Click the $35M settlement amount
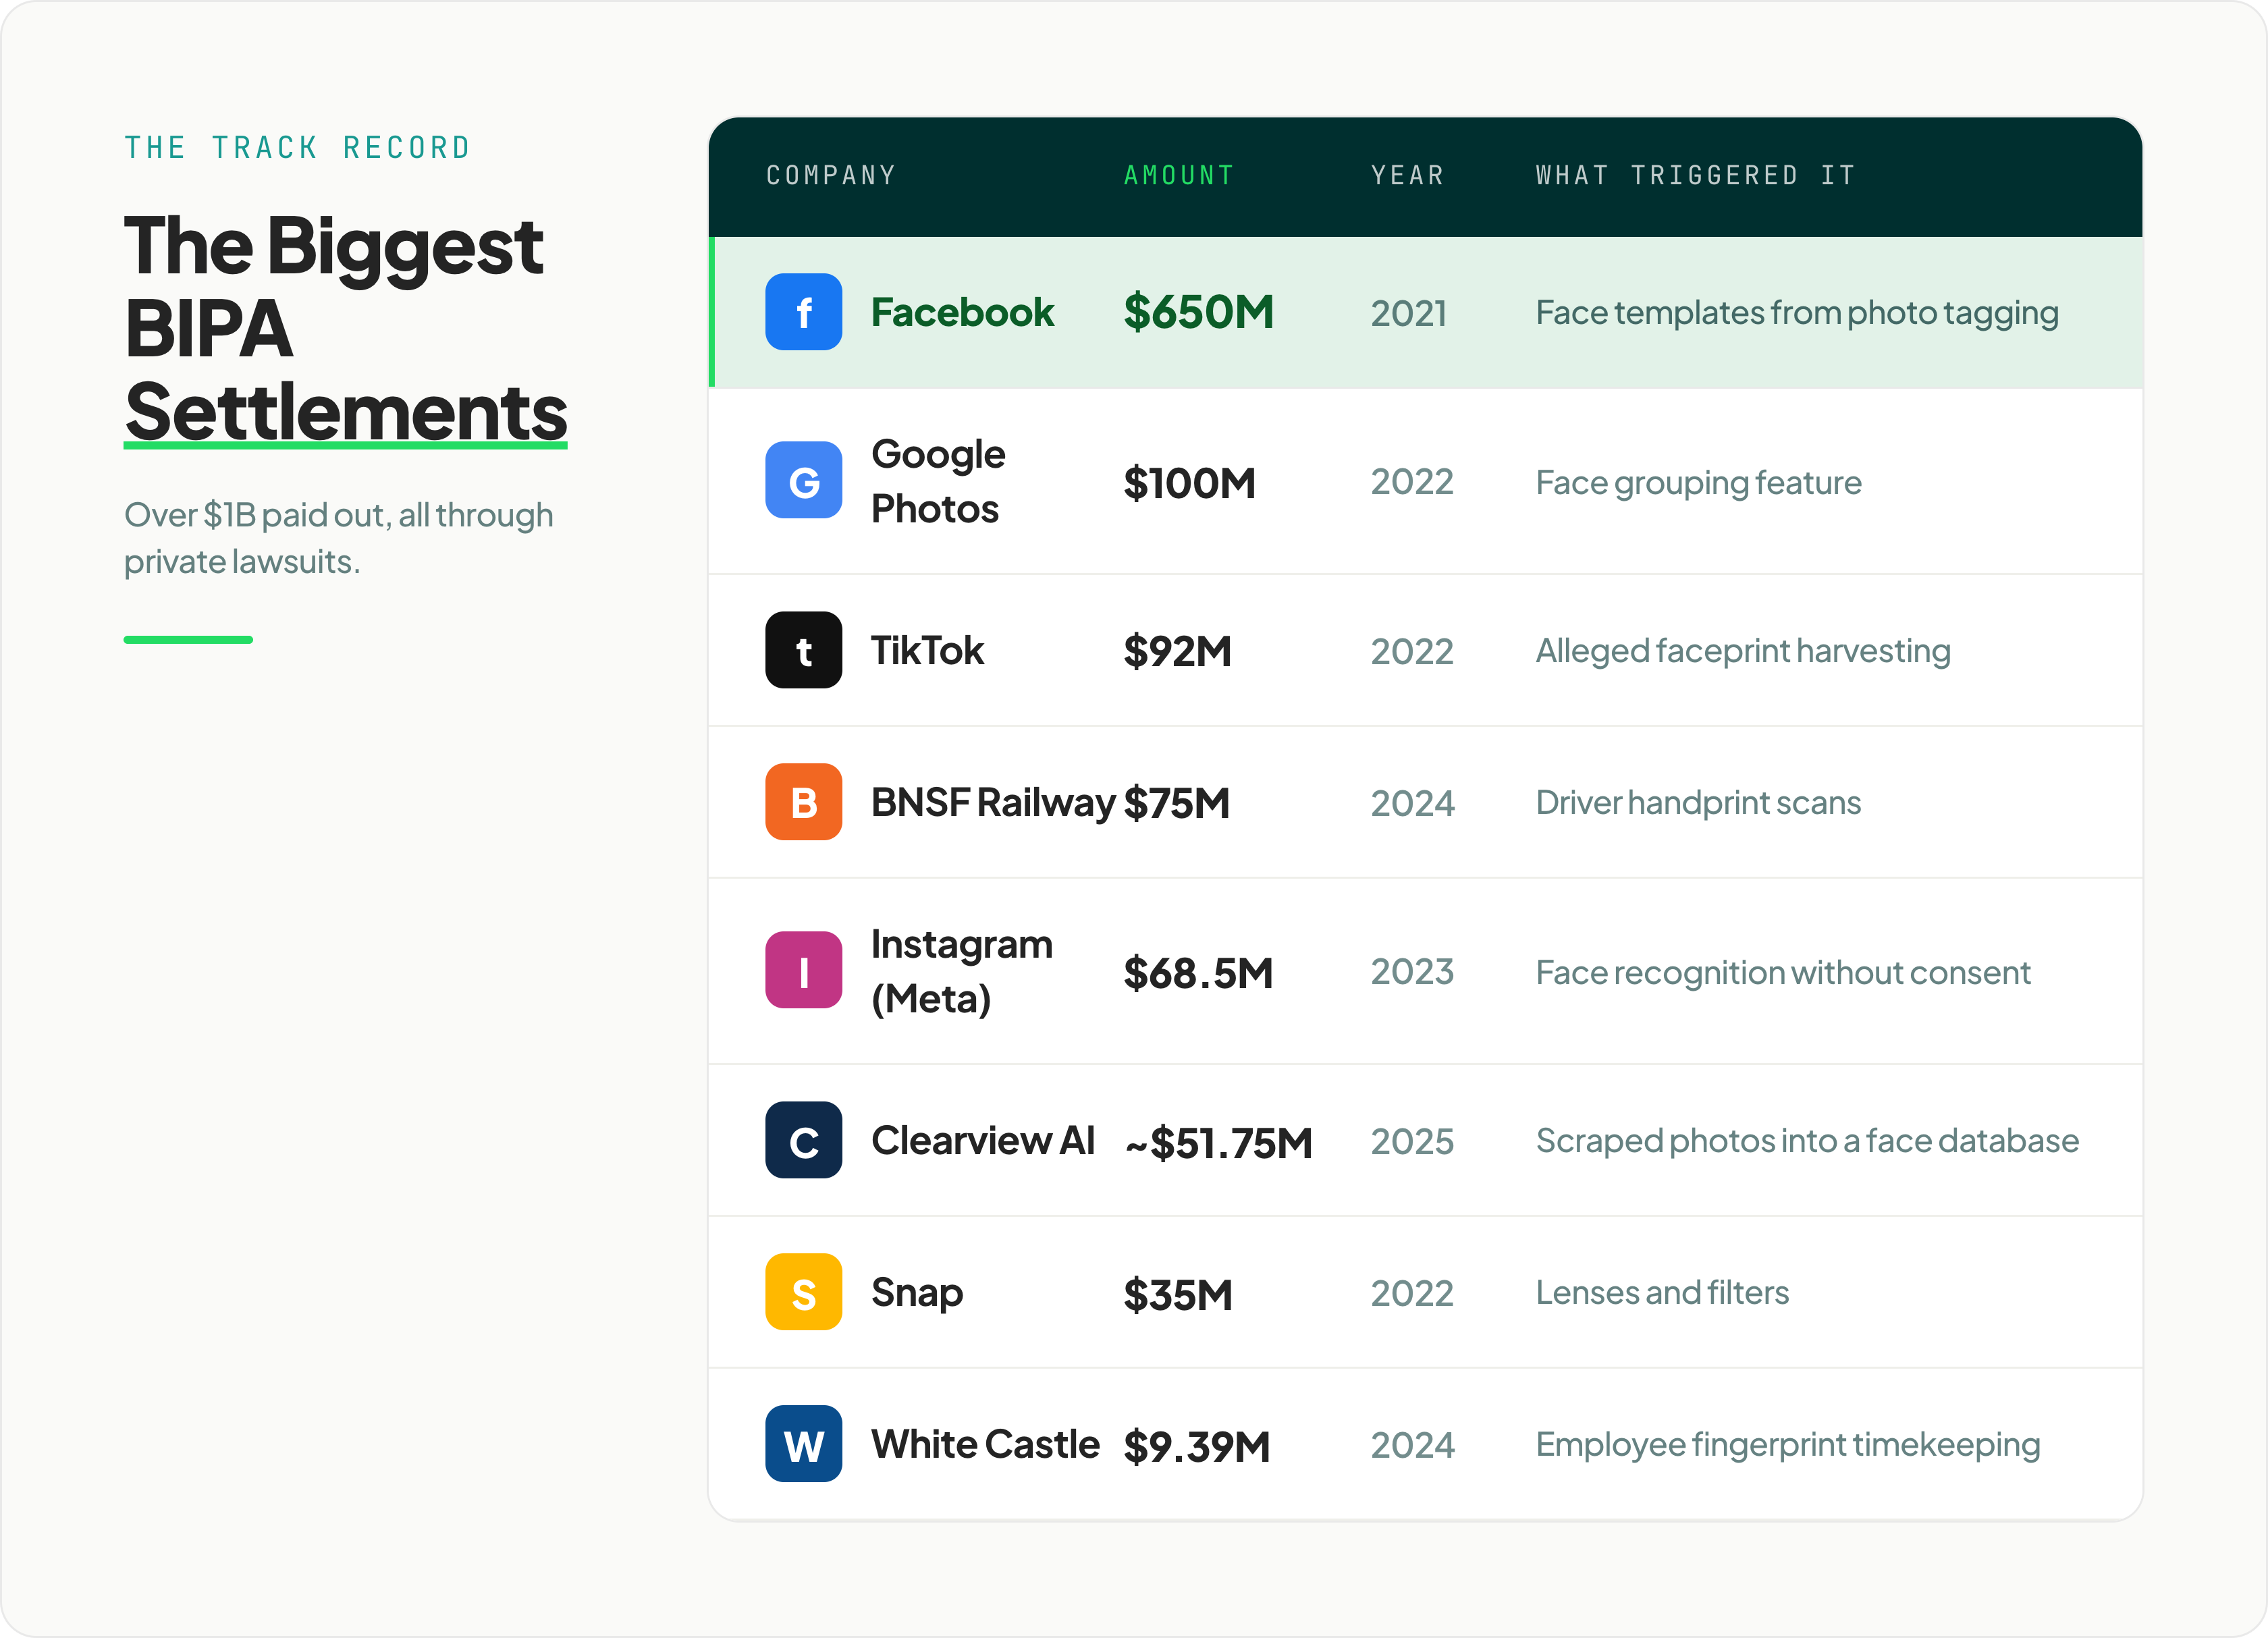The width and height of the screenshot is (2268, 1638). (1178, 1295)
